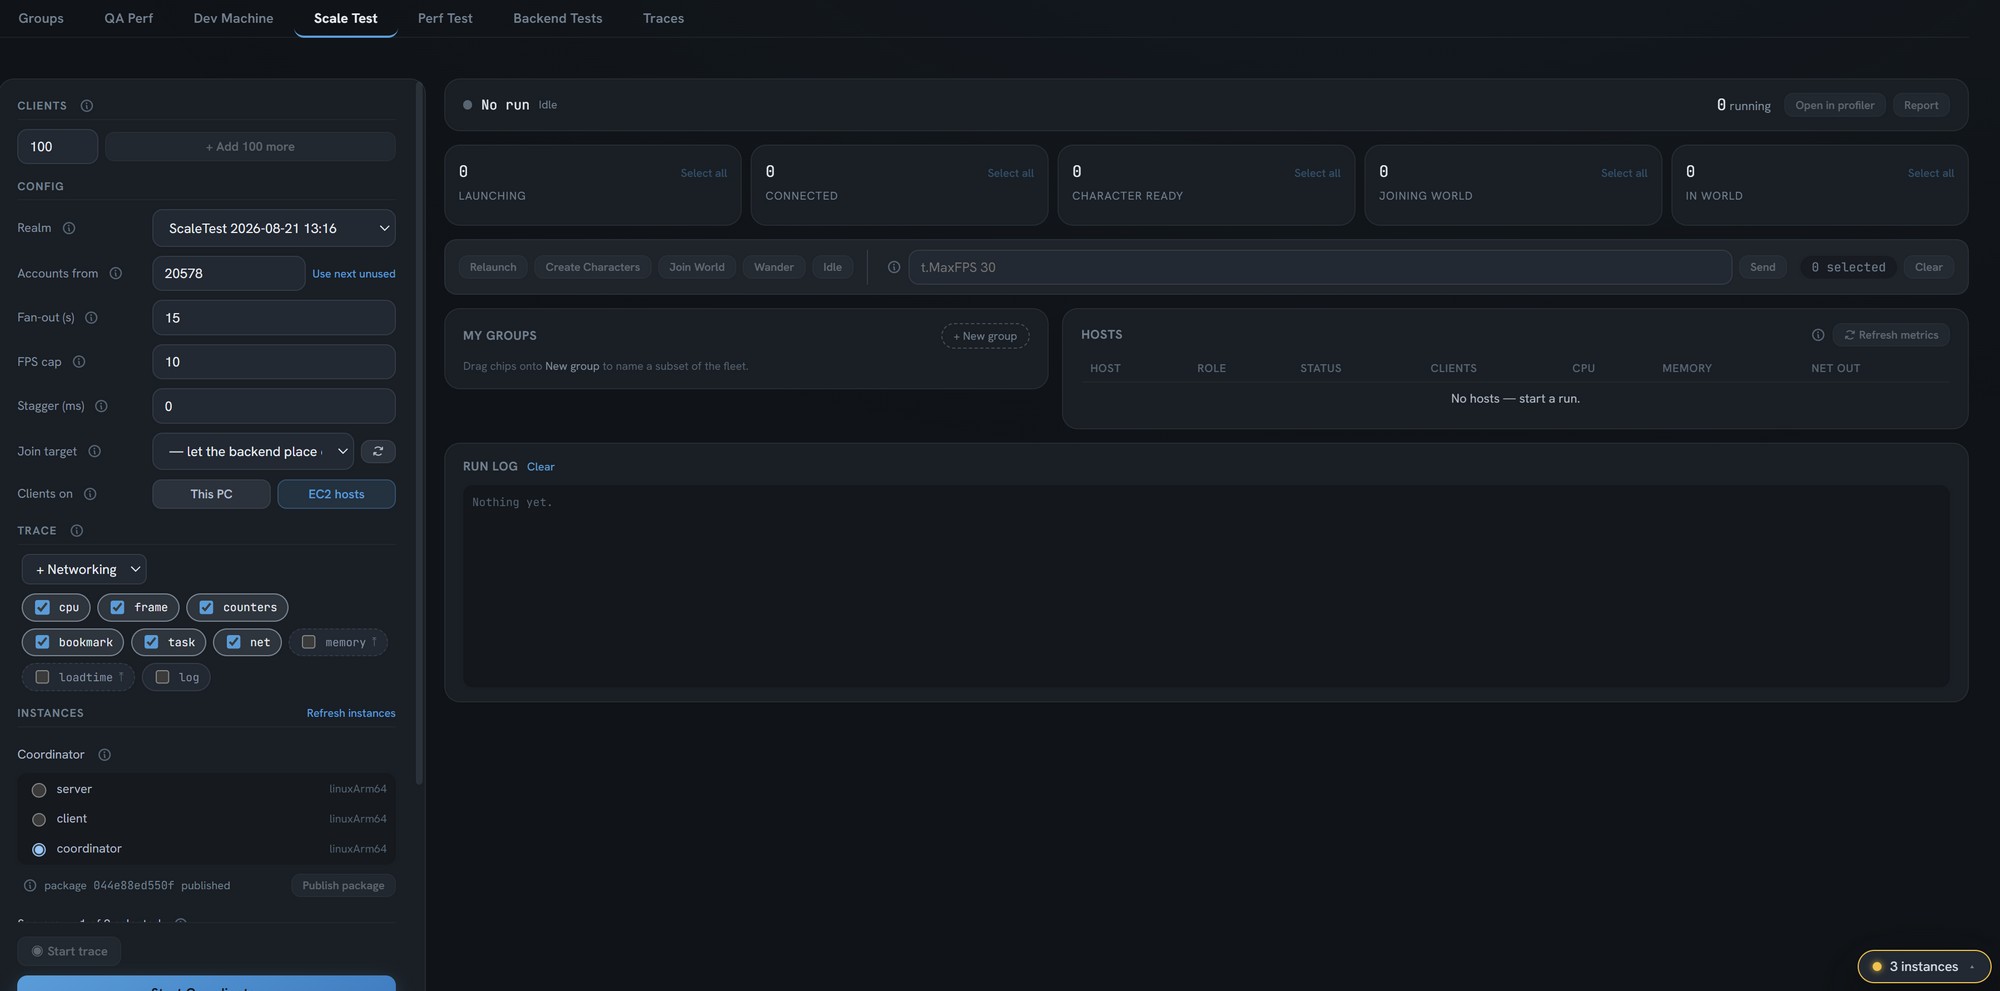Enable the memory trace channel
The height and width of the screenshot is (991, 2000).
point(308,642)
